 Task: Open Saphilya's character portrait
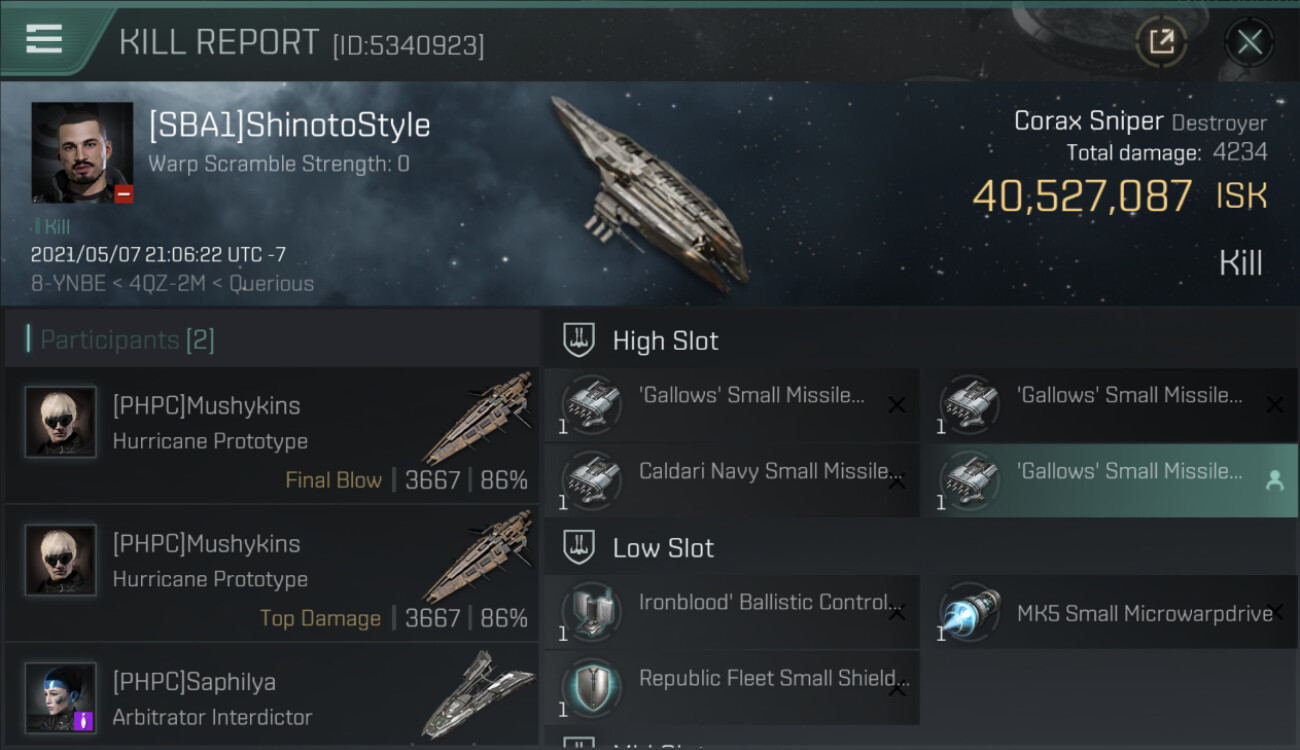click(61, 696)
